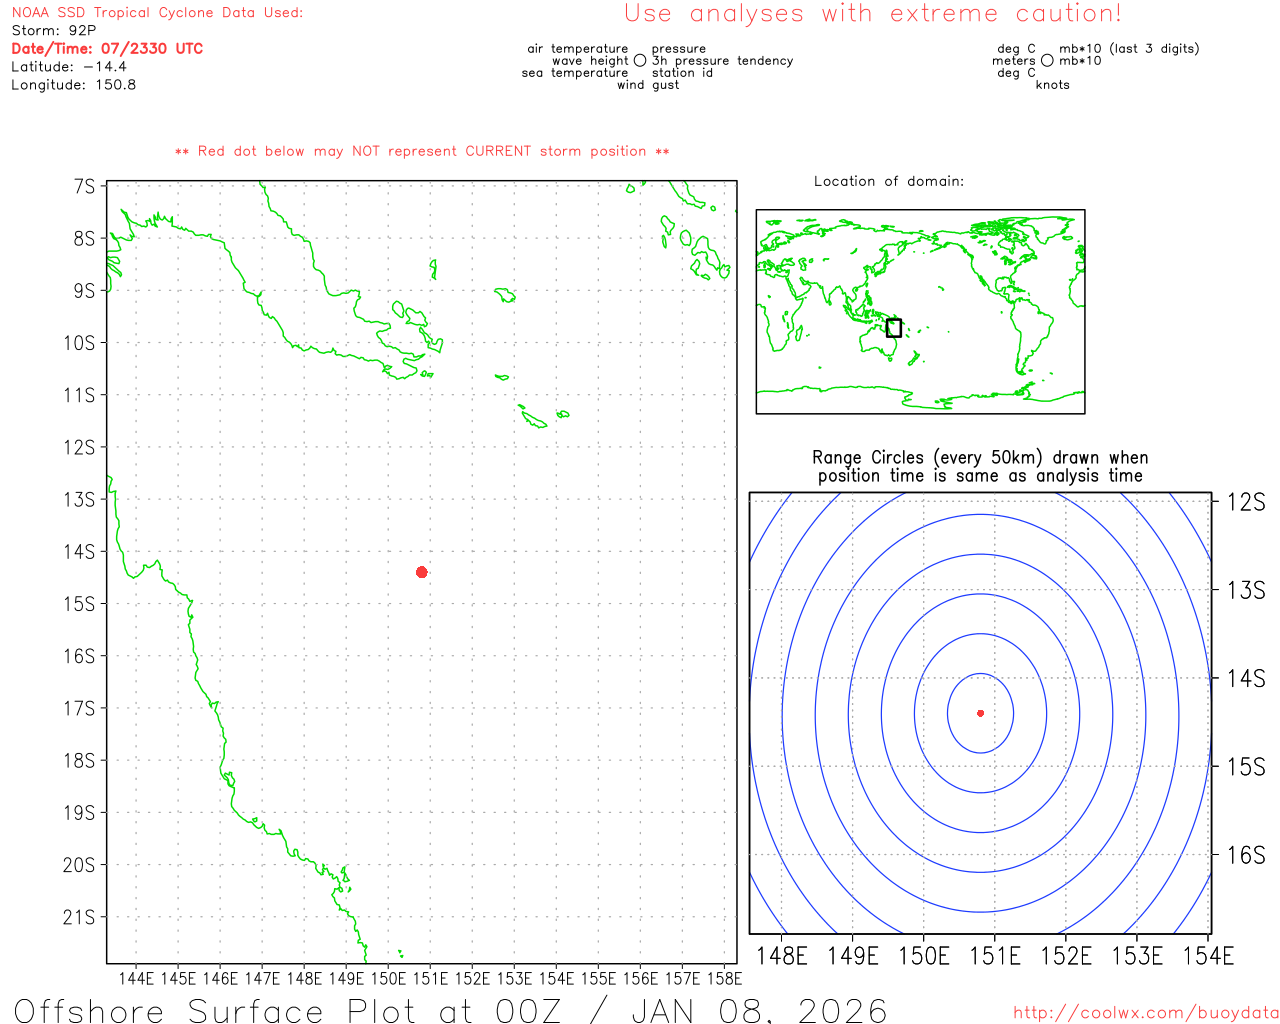Image resolution: width=1280 pixels, height=1024 pixels.
Task: Click the 'air temperature' legend label
Action: (x=578, y=49)
